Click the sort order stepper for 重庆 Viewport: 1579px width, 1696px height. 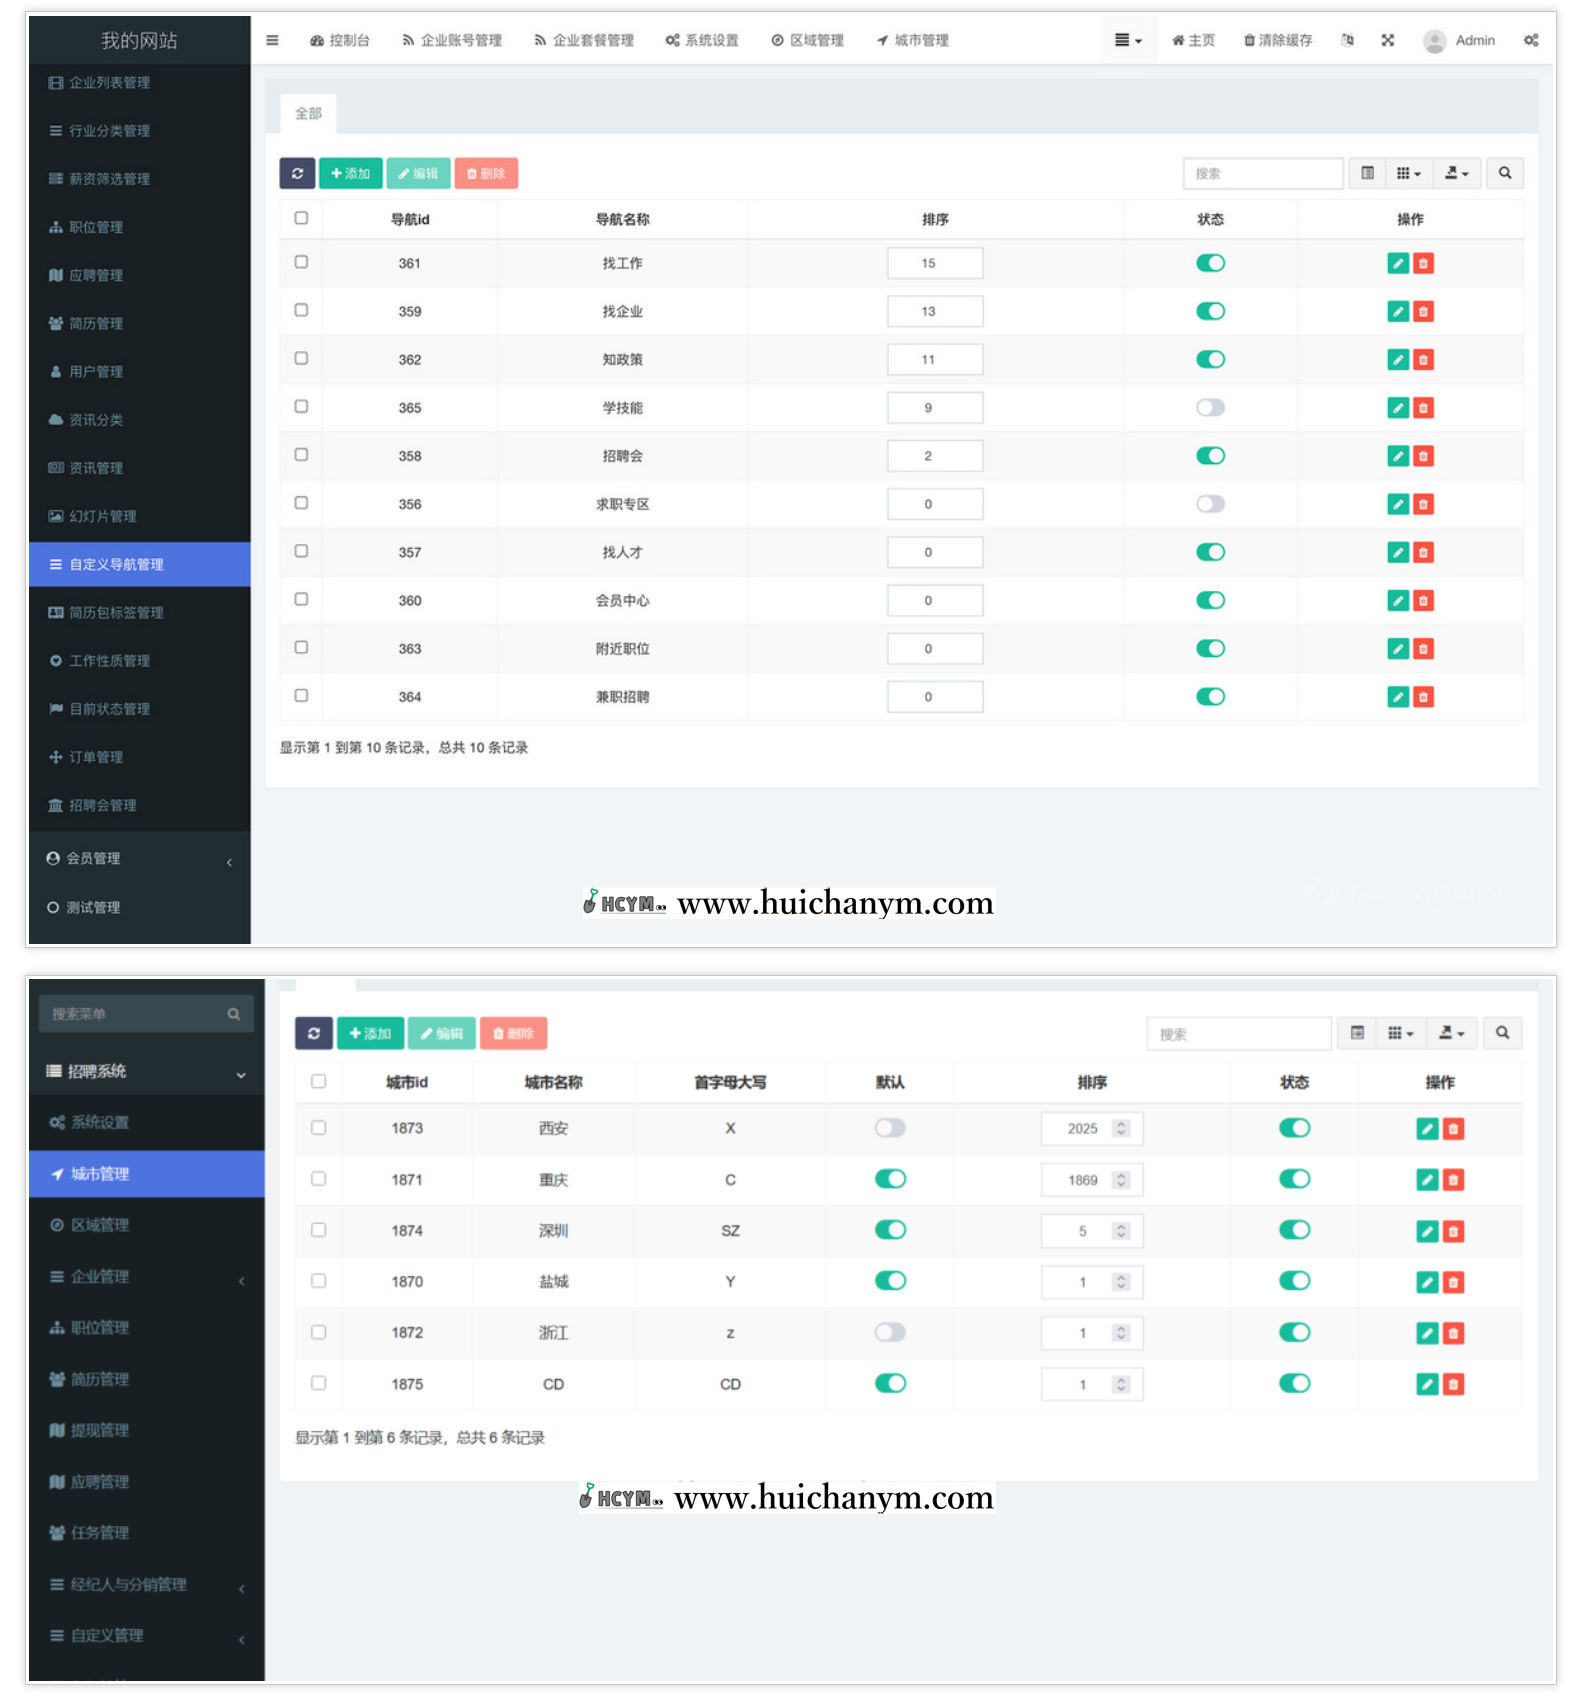pos(1121,1180)
